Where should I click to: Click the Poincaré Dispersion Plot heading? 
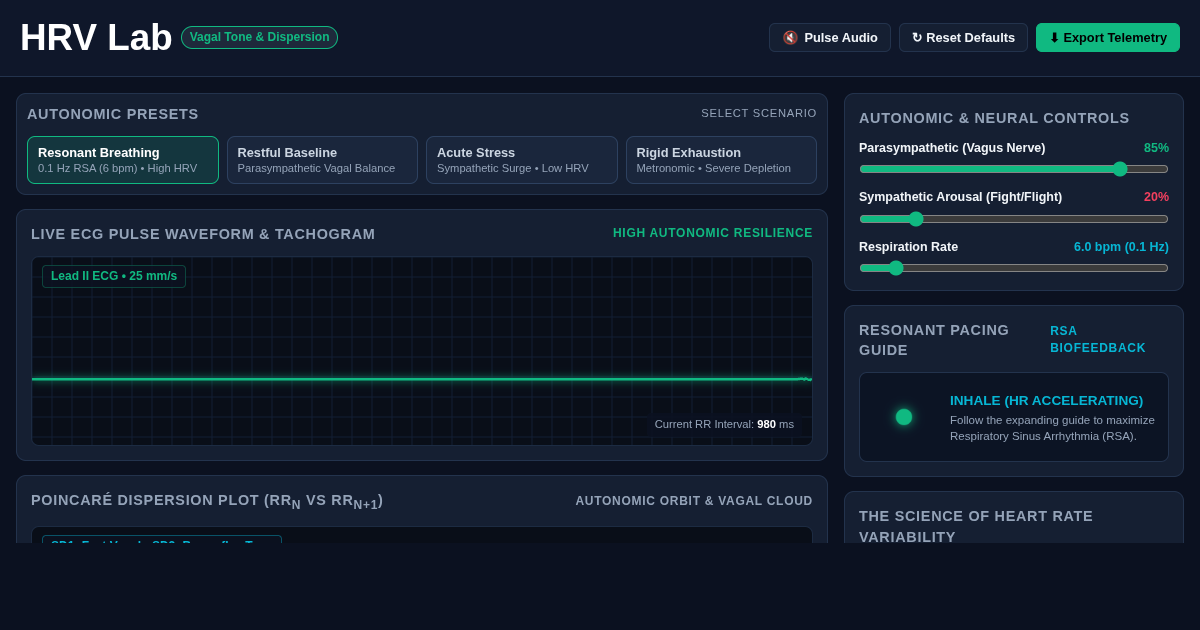tap(207, 501)
